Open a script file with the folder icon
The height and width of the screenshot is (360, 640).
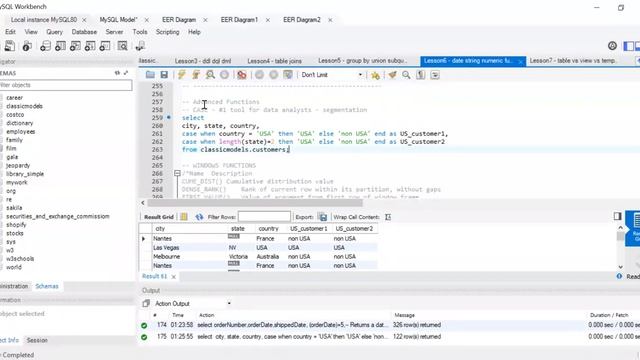(x=150, y=75)
